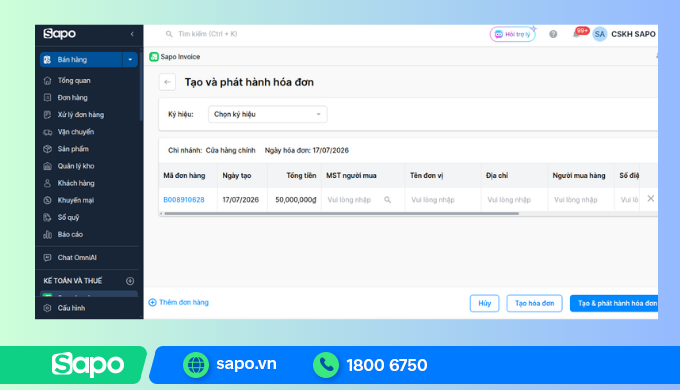Click Thêm đơn hàng link
This screenshot has height=390, width=680.
[179, 302]
